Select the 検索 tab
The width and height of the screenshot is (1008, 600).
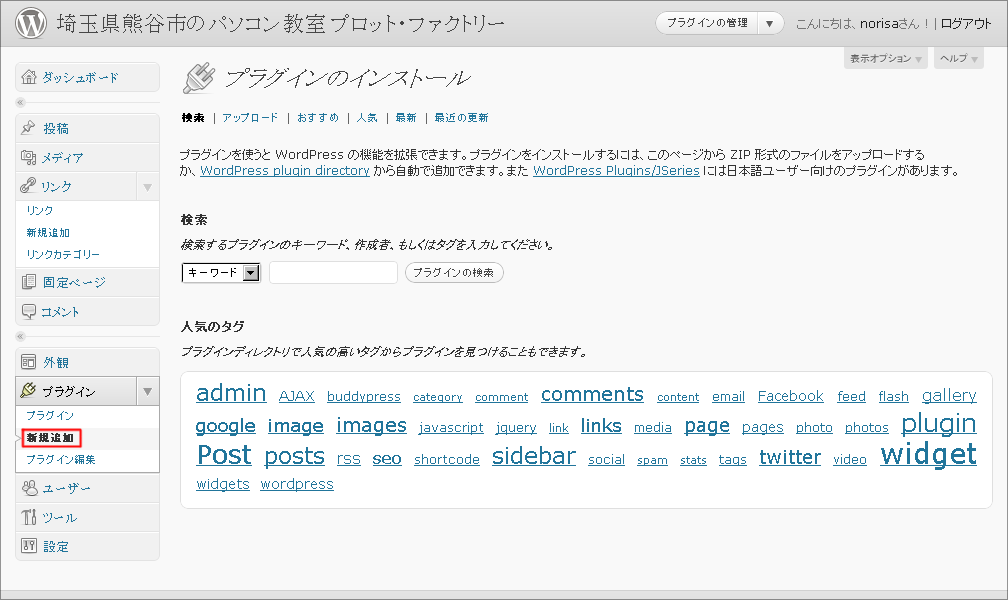[x=193, y=118]
